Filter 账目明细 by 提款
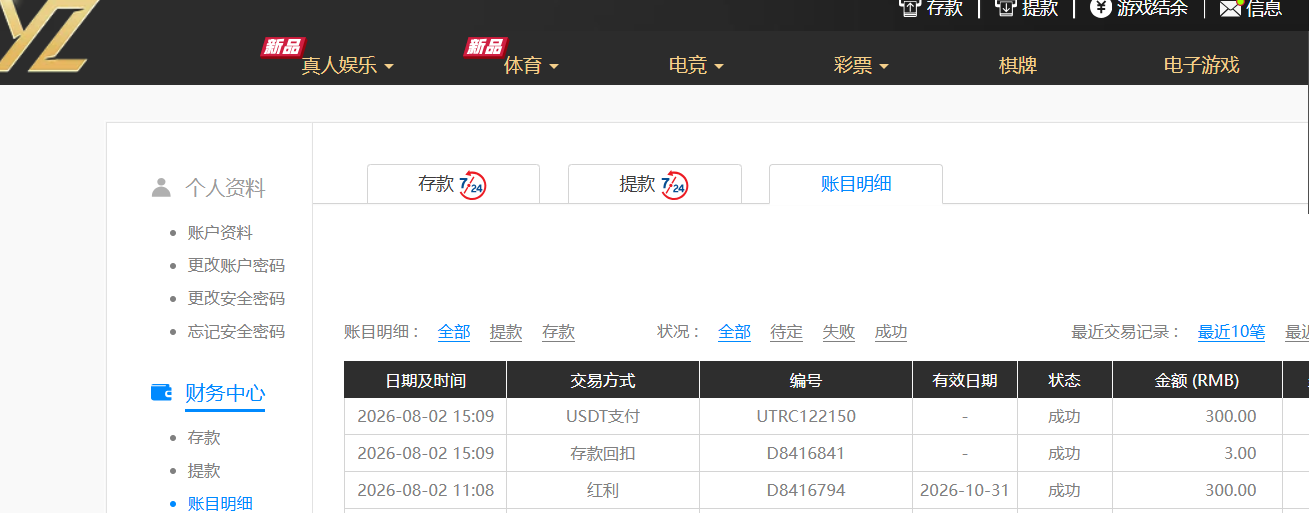The image size is (1309, 513). 506,332
